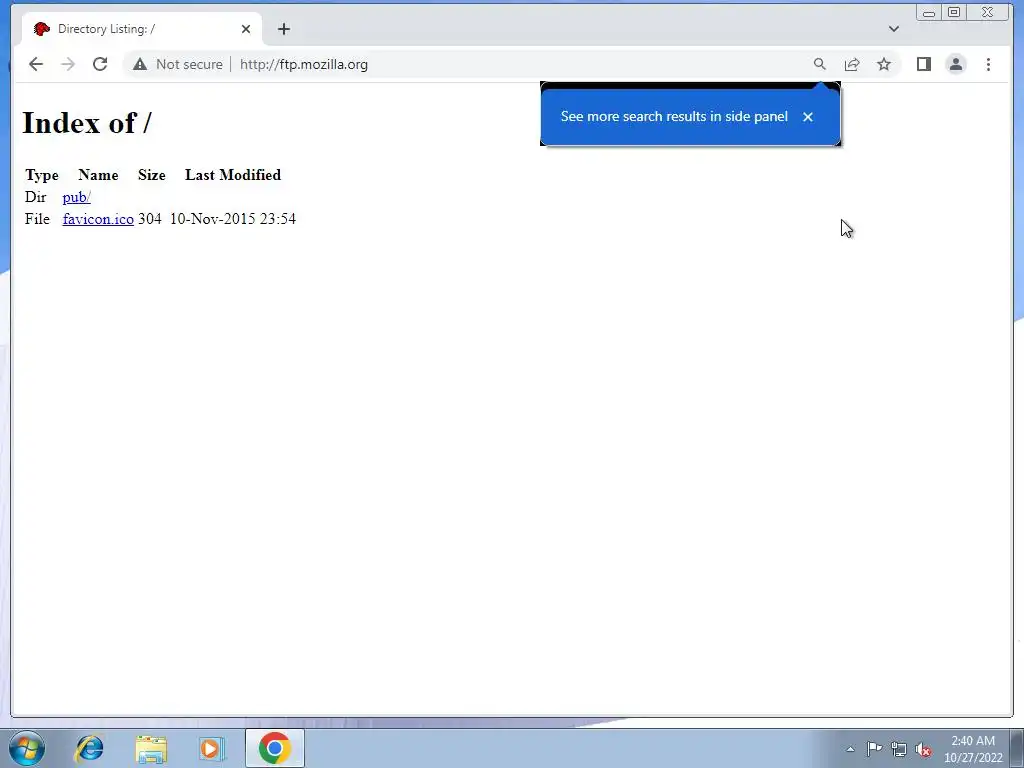
Task: Open the favicon.ico file link
Action: click(x=98, y=219)
